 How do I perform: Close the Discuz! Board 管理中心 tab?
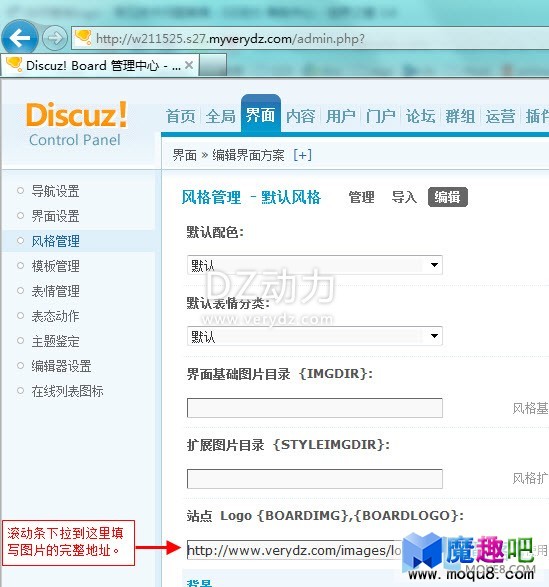coord(189,65)
